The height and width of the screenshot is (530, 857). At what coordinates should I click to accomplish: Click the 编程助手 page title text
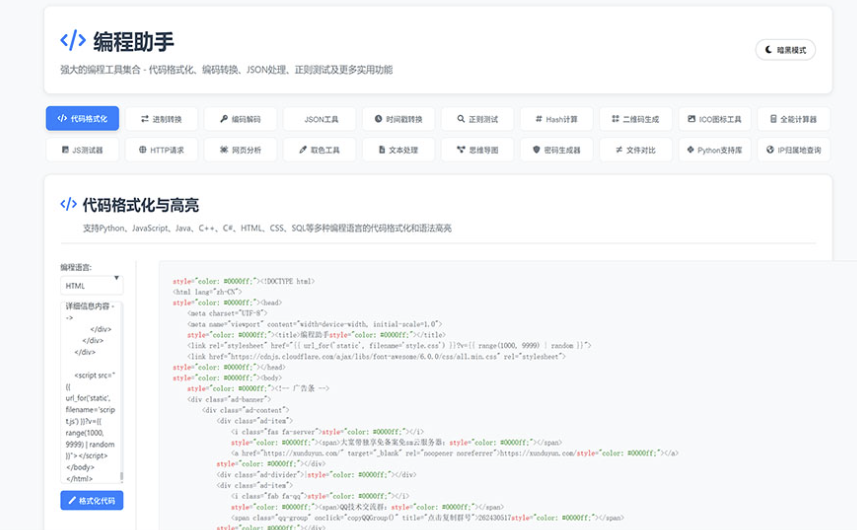133,42
